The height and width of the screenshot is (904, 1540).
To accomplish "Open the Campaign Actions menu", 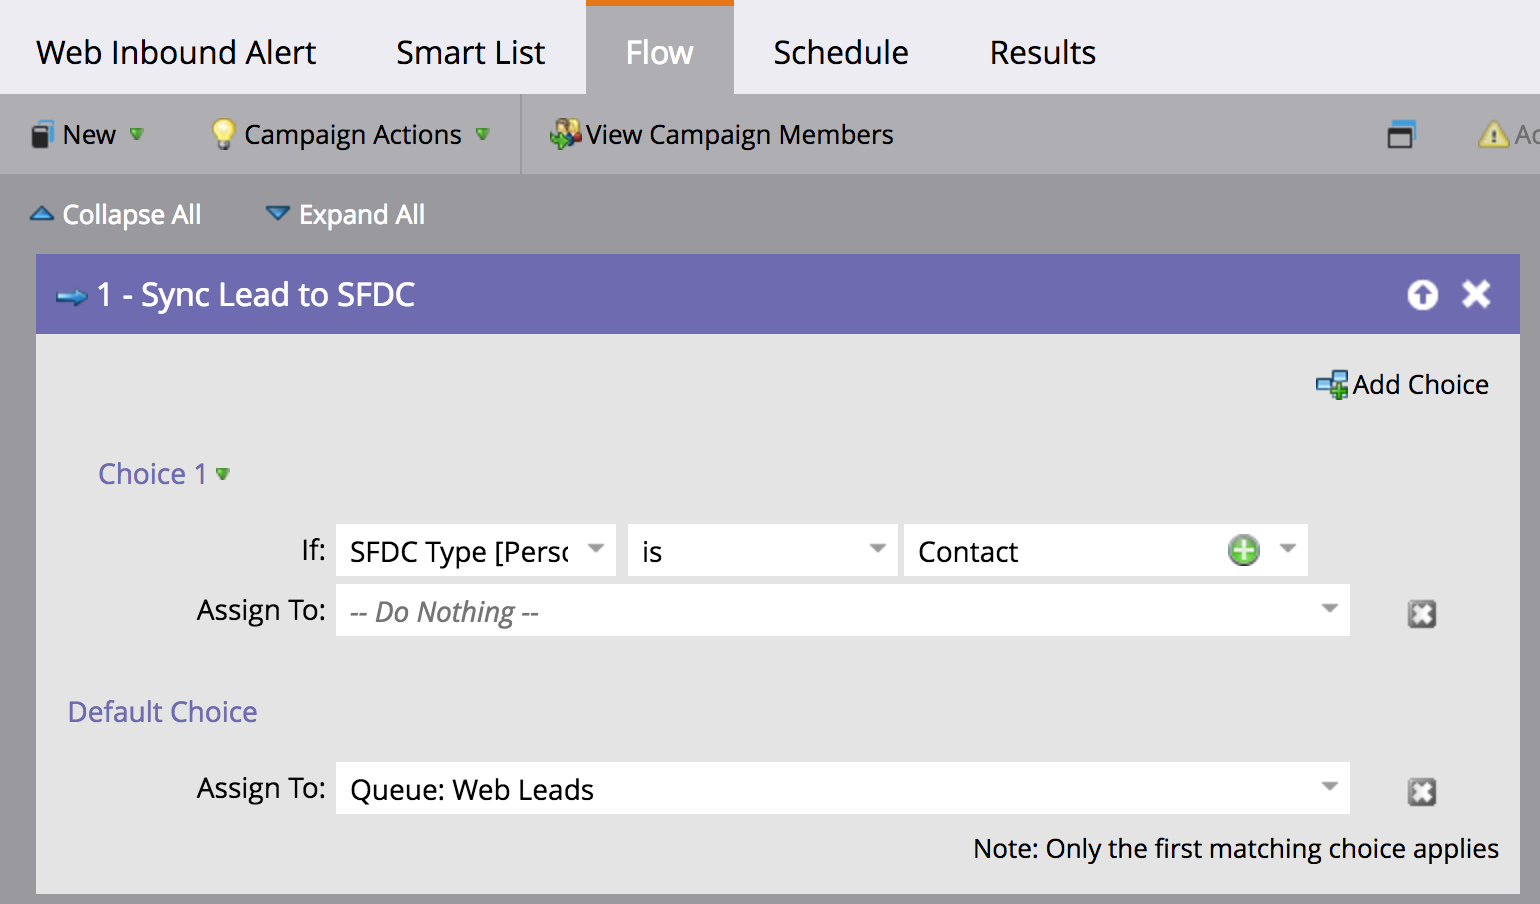I will [x=351, y=135].
